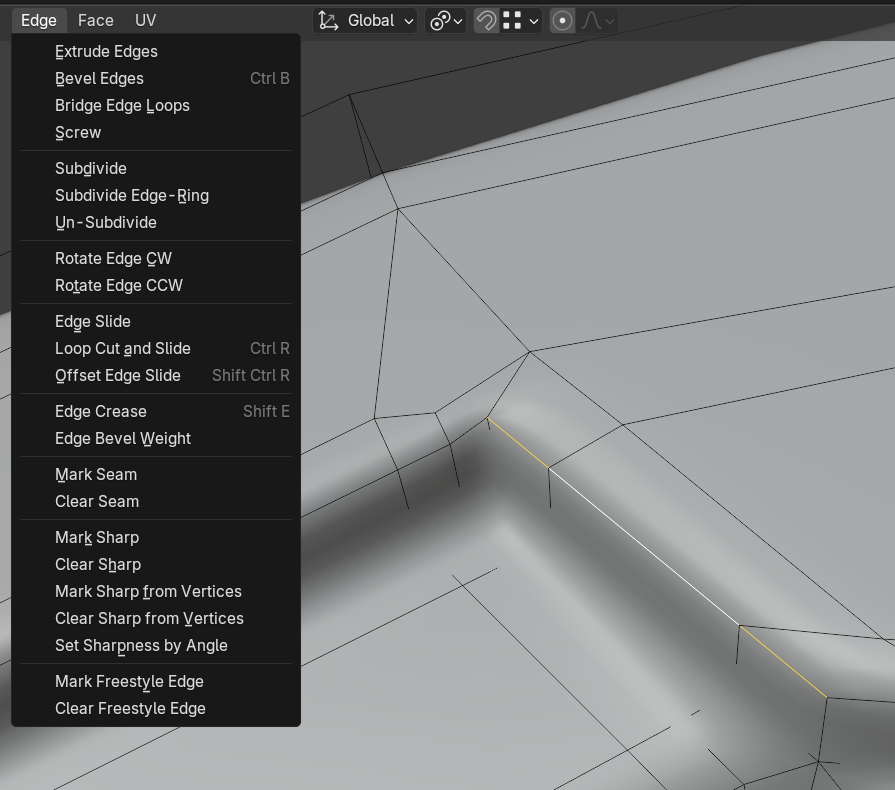Click the proportional falloff curve icon
The height and width of the screenshot is (790, 895).
(x=591, y=21)
